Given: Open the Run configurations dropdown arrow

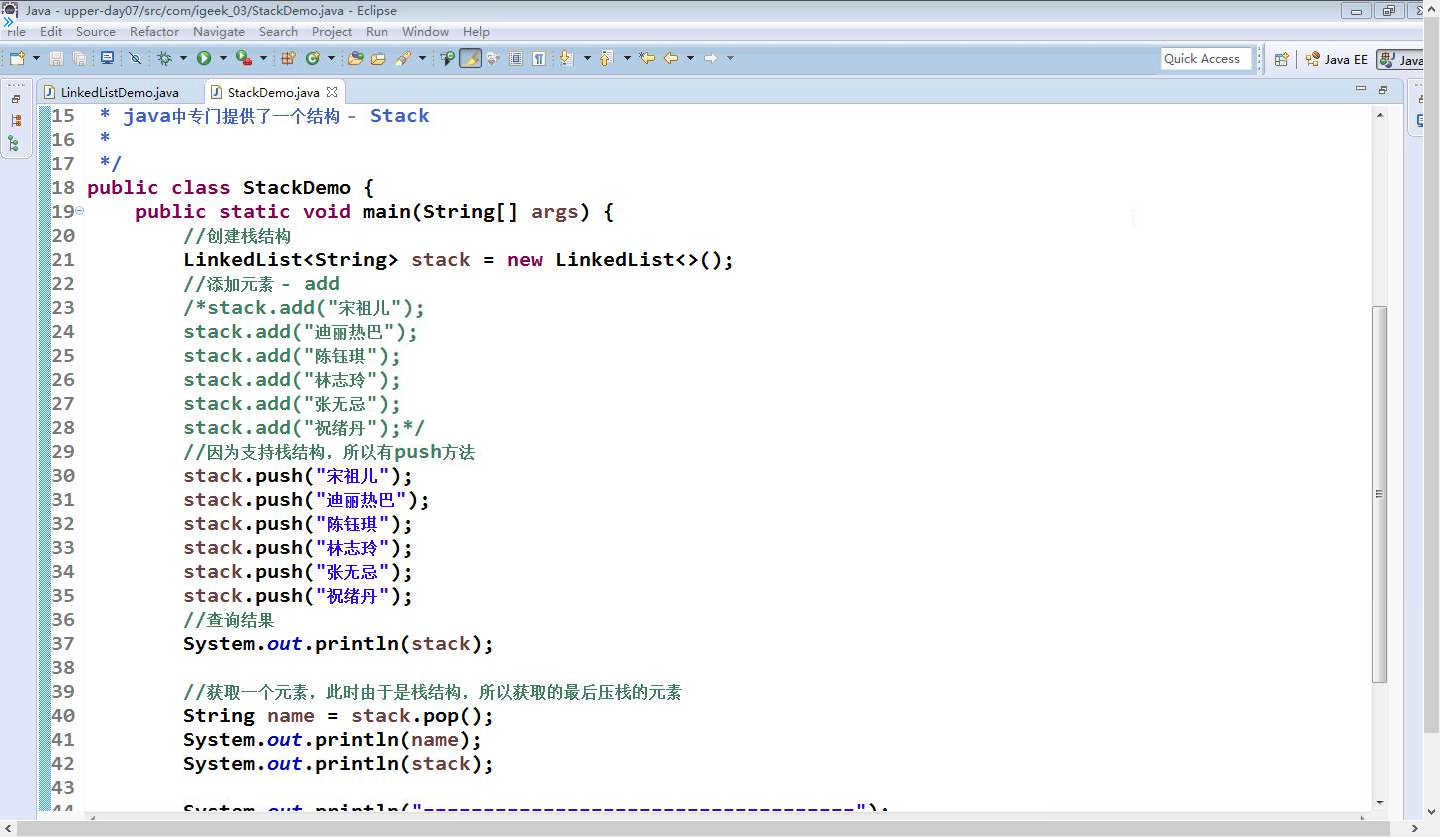Looking at the screenshot, I should [223, 58].
